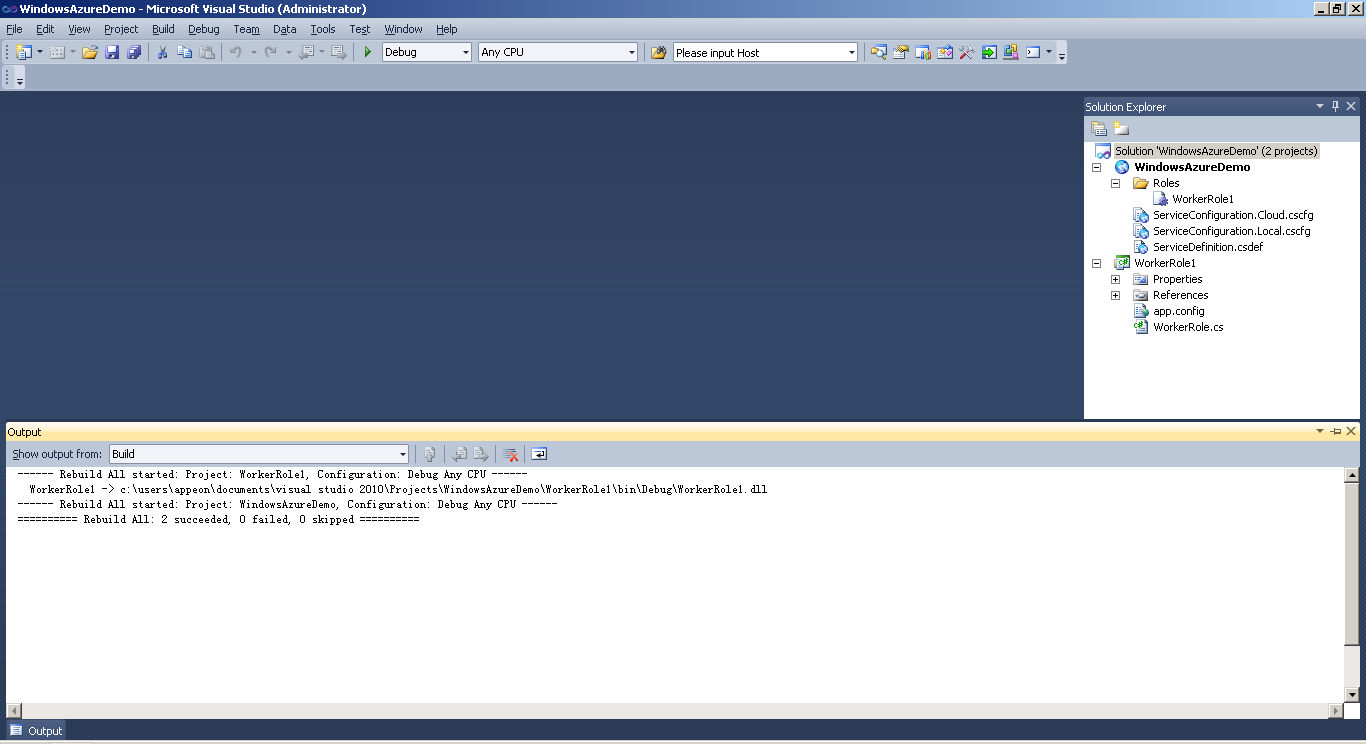Screen dimensions: 1366x744
Task: Click the Find in Files binoculars-folder icon
Action: [658, 52]
